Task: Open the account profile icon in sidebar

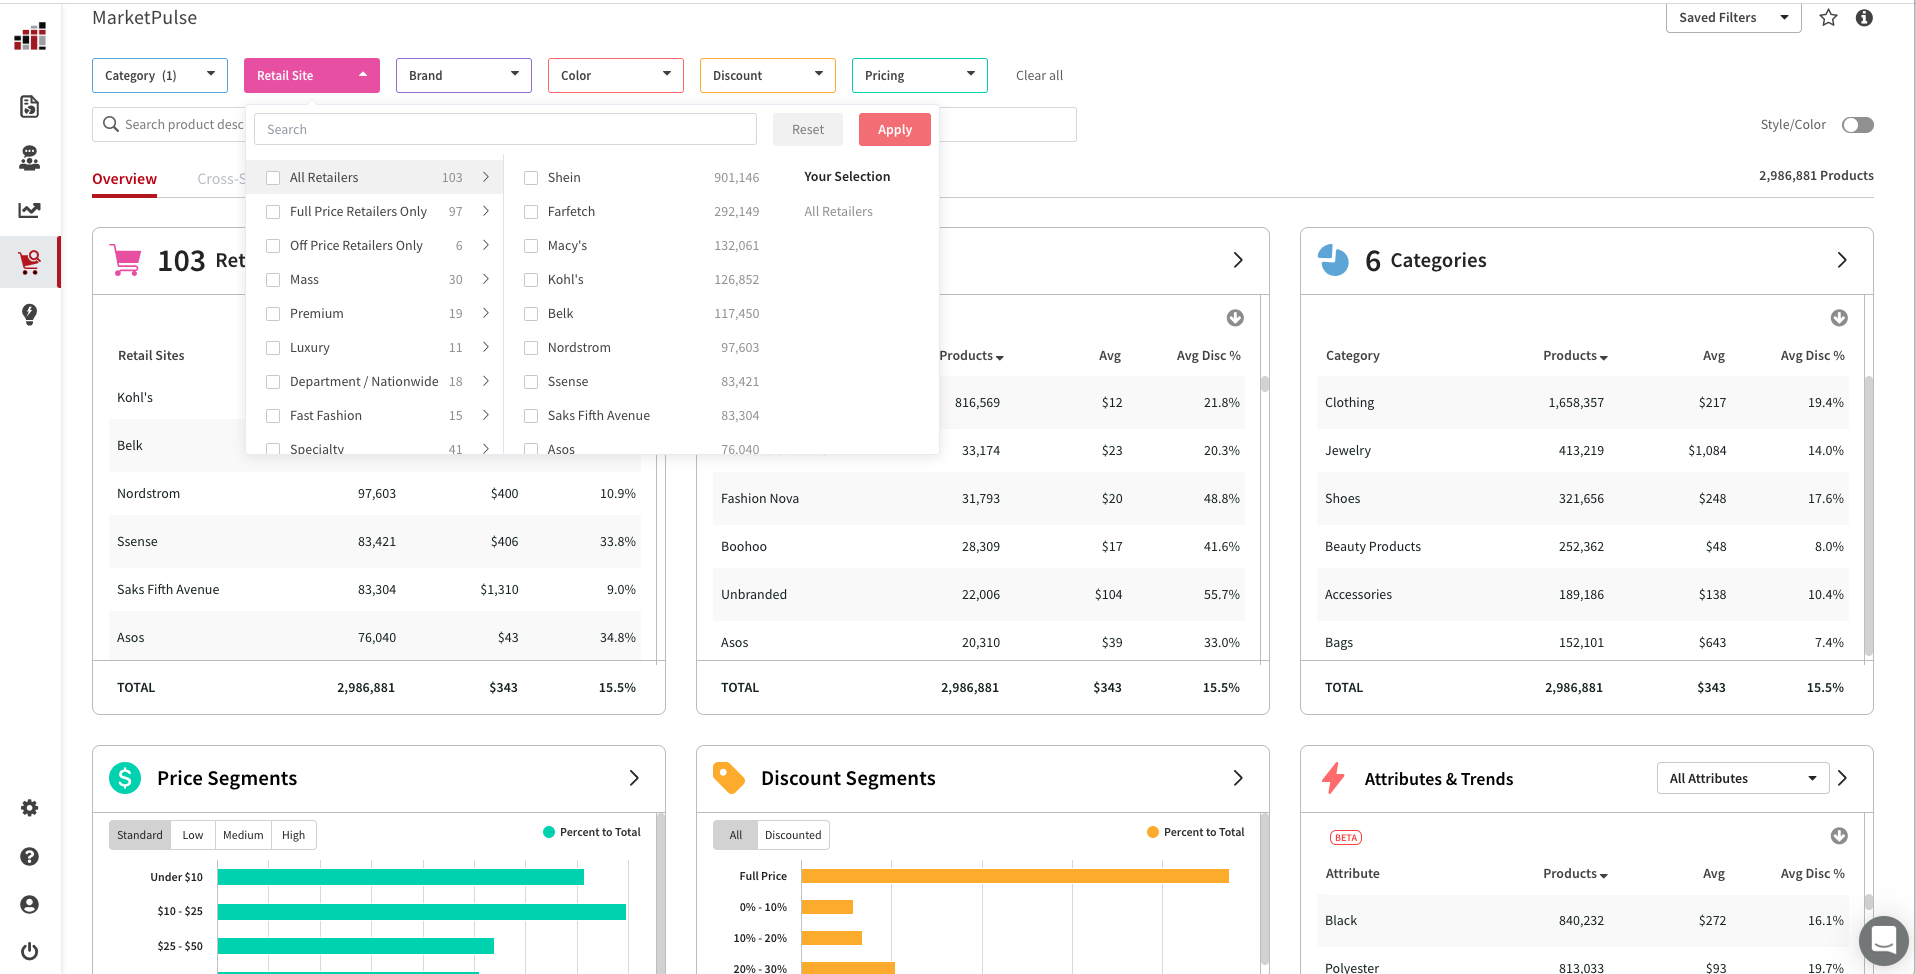Action: coord(30,904)
